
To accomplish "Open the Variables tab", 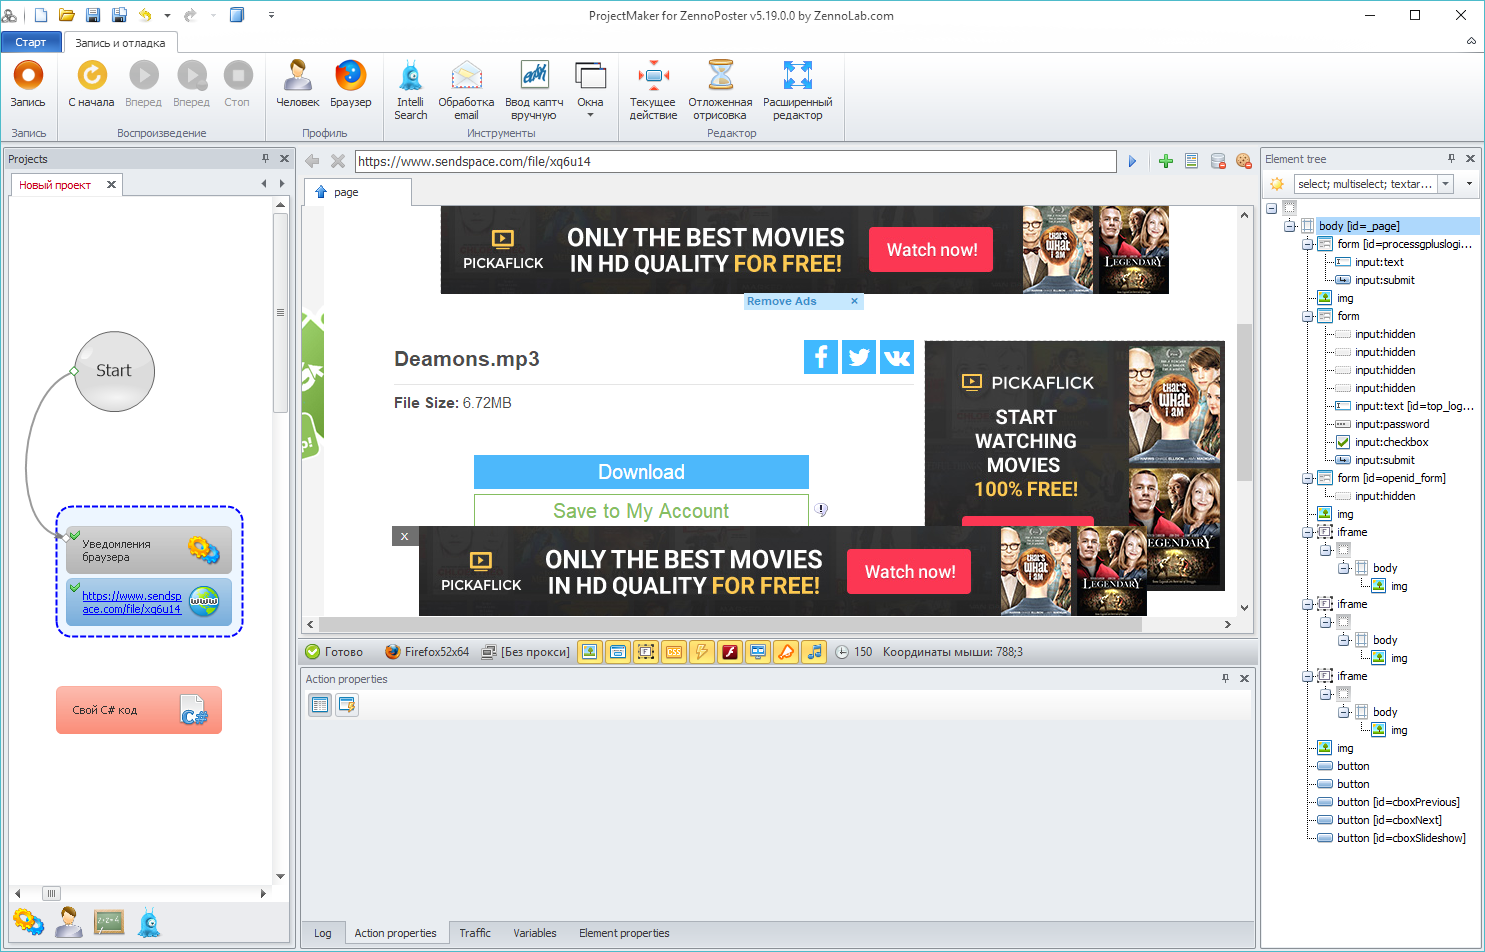I will tap(535, 933).
